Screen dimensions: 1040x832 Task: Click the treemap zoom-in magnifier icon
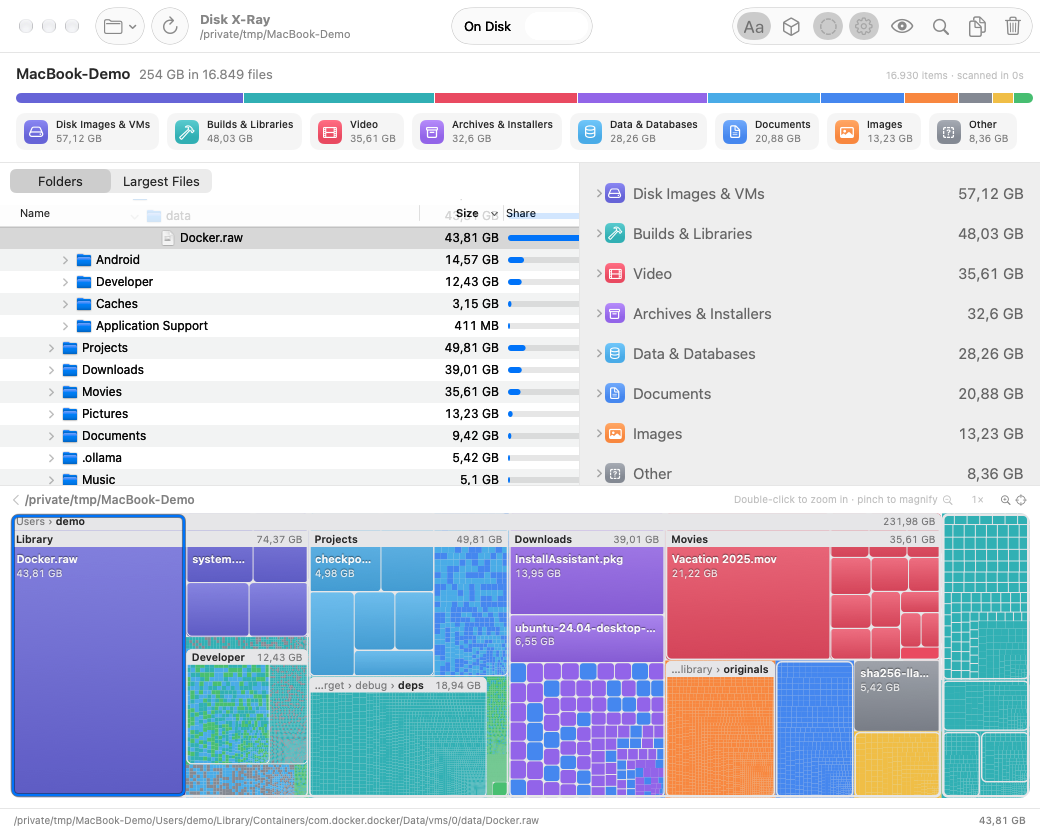click(1006, 500)
